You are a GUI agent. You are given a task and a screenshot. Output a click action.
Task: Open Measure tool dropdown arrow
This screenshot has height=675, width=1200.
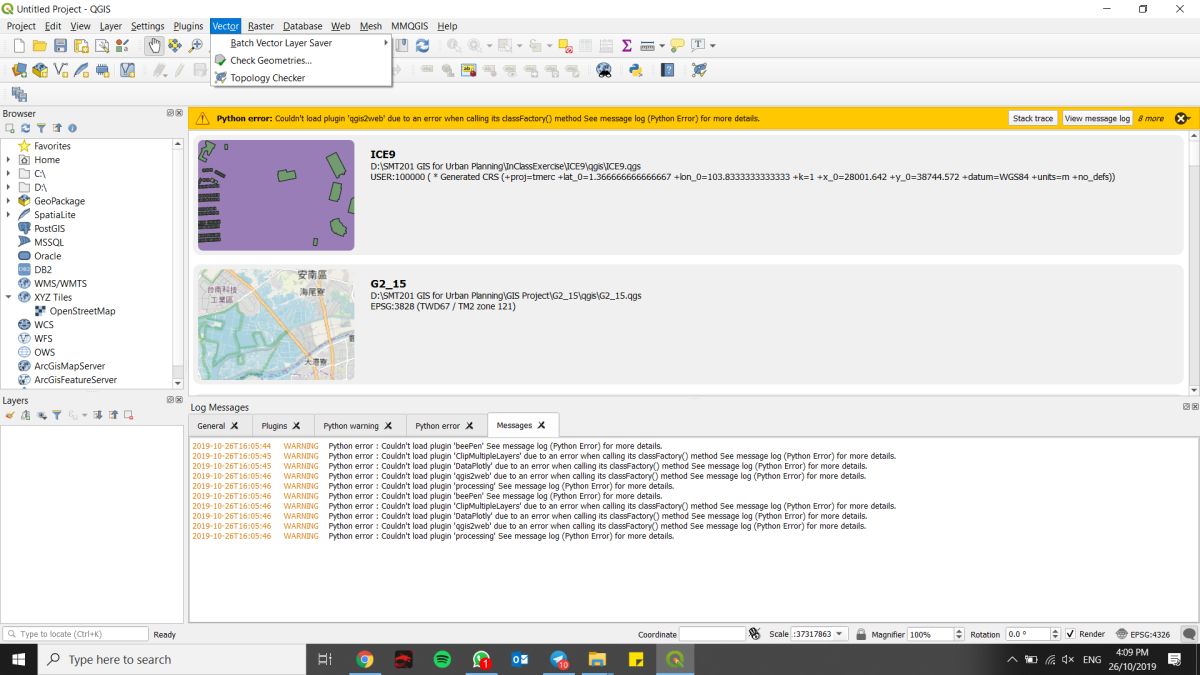(x=661, y=46)
